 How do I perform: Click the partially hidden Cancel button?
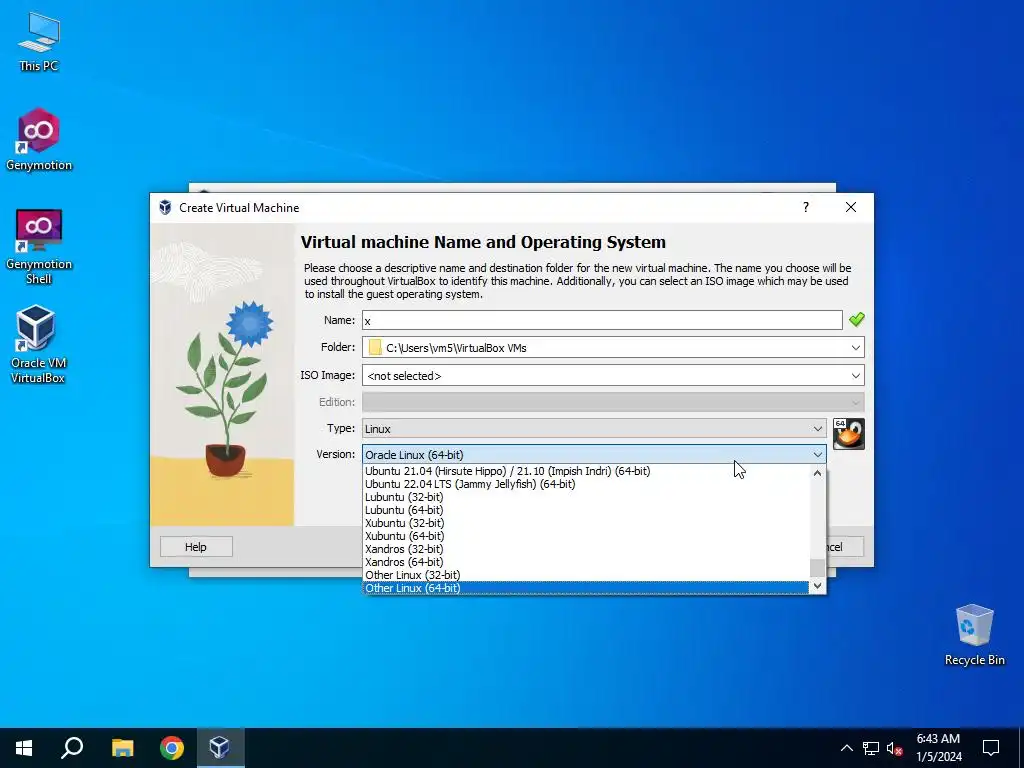tap(846, 547)
